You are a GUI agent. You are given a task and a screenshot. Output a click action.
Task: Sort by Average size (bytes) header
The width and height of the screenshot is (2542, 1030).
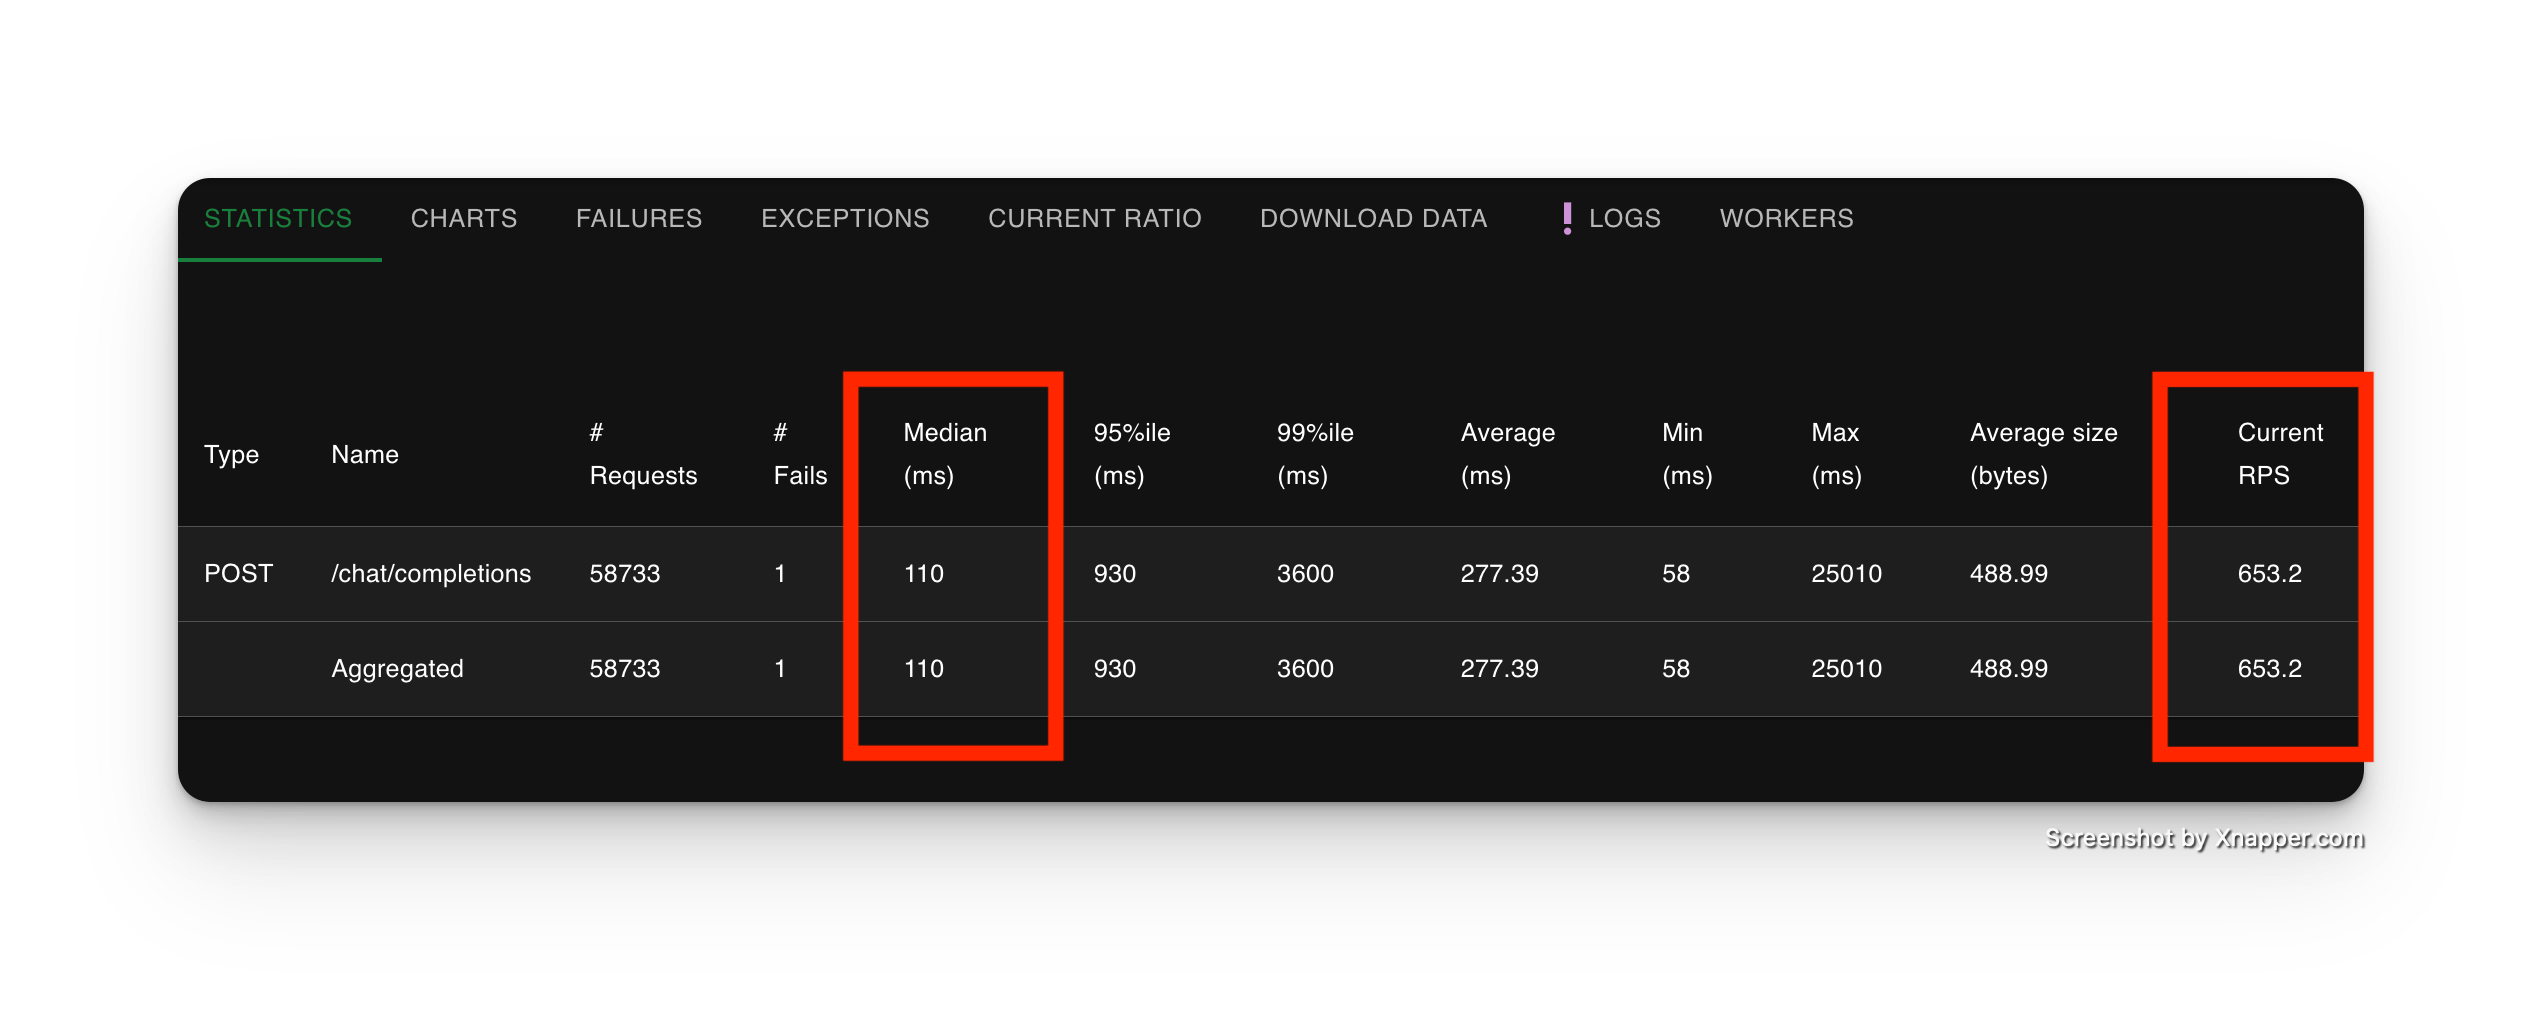coord(2043,454)
